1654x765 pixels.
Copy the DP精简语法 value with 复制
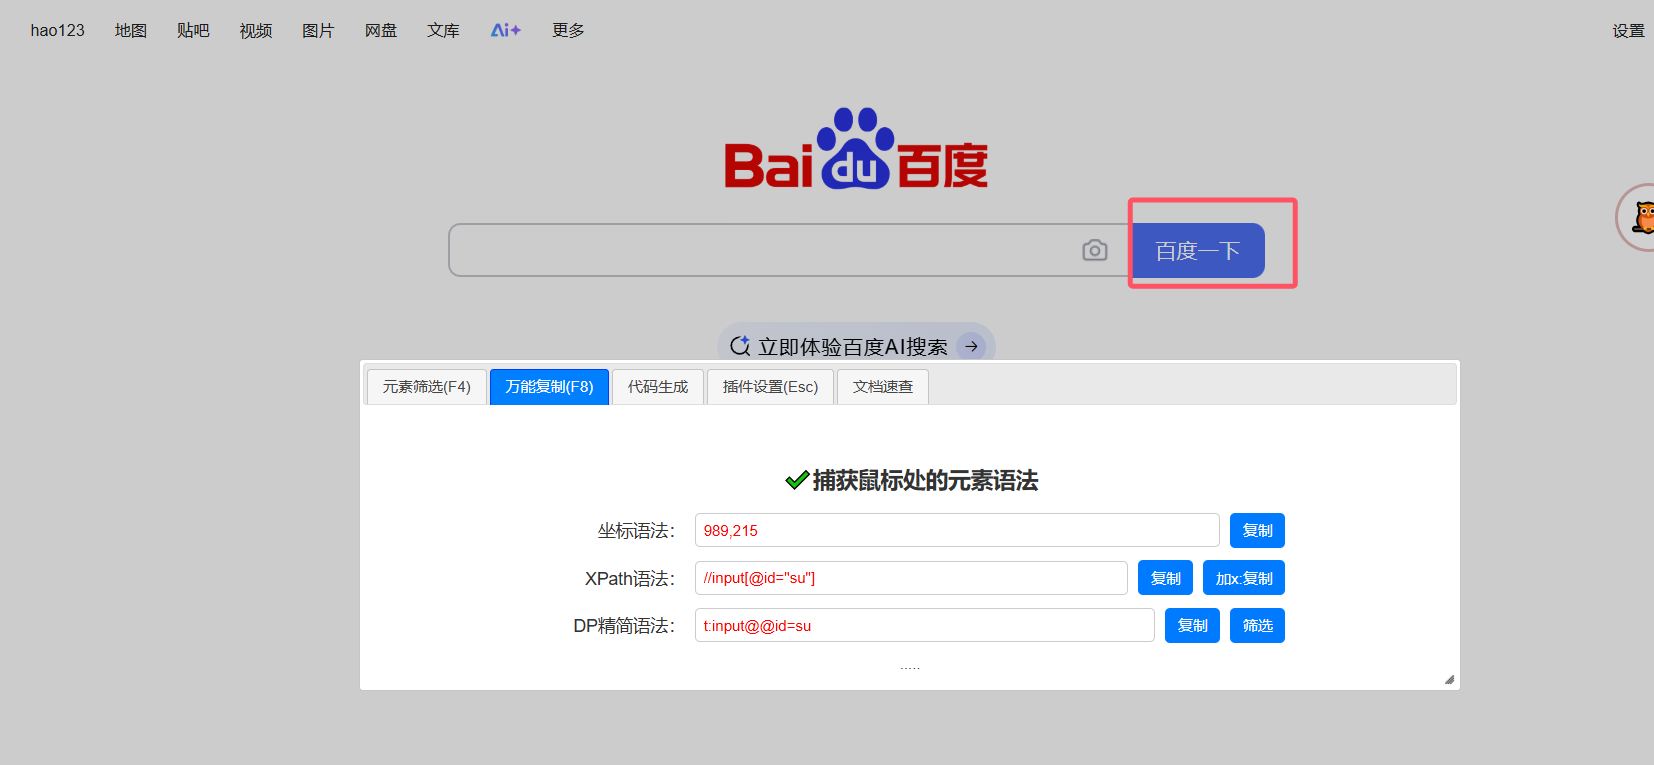[1192, 625]
